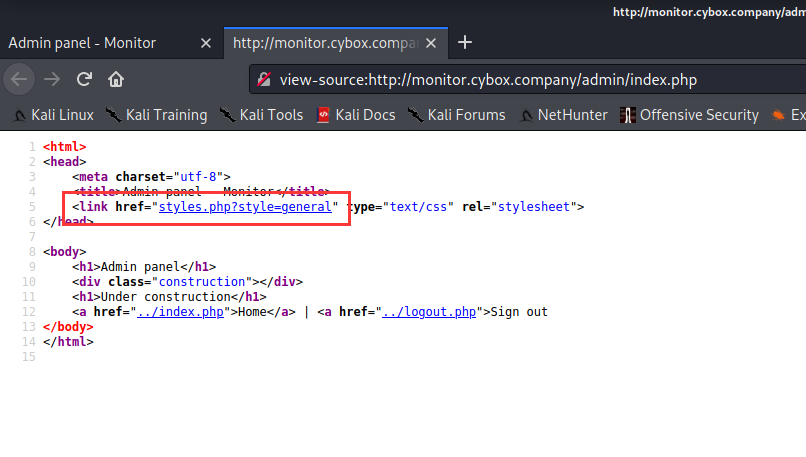Screen dimensions: 806x457
Task: Close the Admin panel - Monitor tab
Action: (206, 43)
